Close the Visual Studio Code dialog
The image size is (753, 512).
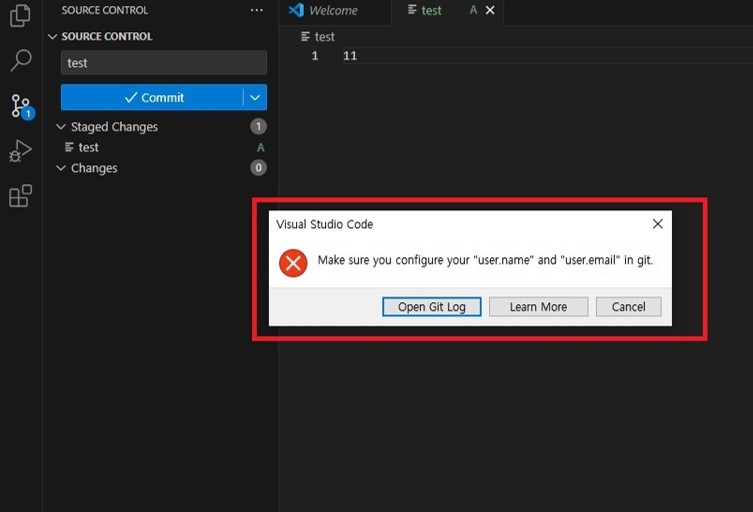[x=658, y=224]
